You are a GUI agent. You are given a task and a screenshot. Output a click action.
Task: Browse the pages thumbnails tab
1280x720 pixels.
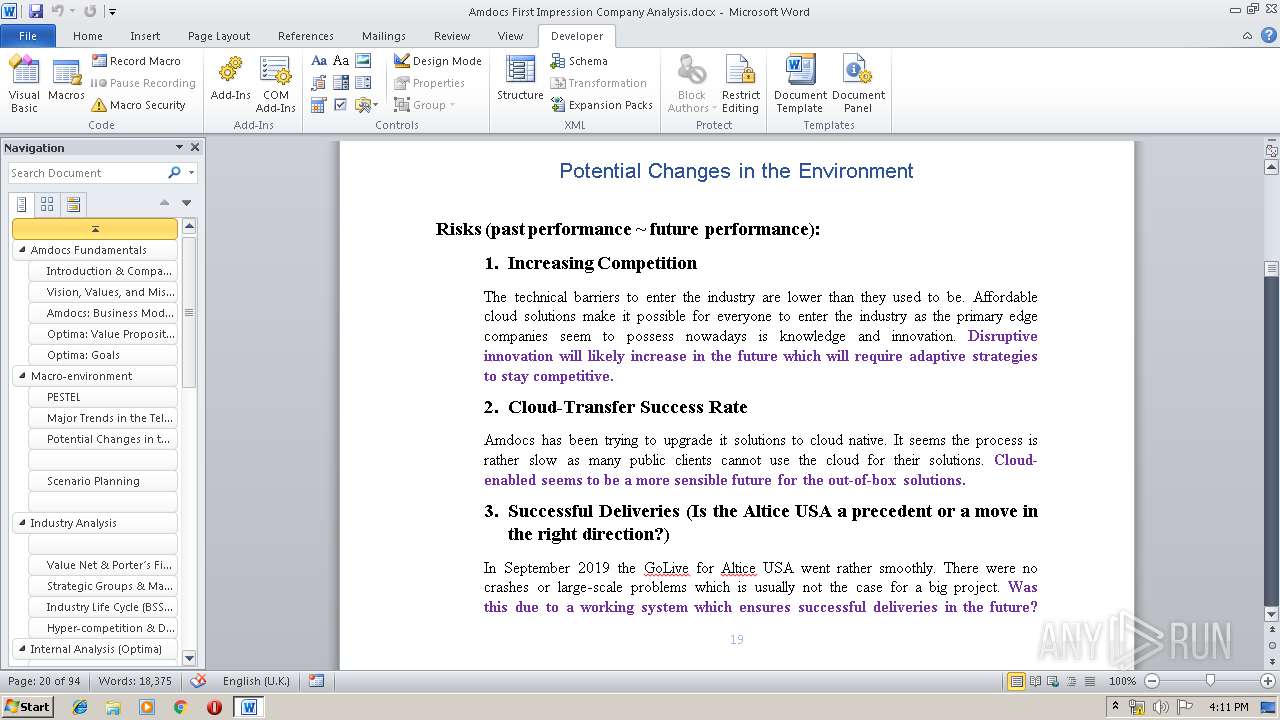tap(47, 204)
